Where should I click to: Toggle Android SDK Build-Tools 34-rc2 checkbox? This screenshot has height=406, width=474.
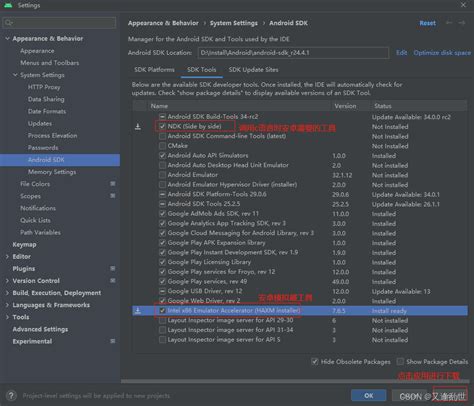(162, 117)
